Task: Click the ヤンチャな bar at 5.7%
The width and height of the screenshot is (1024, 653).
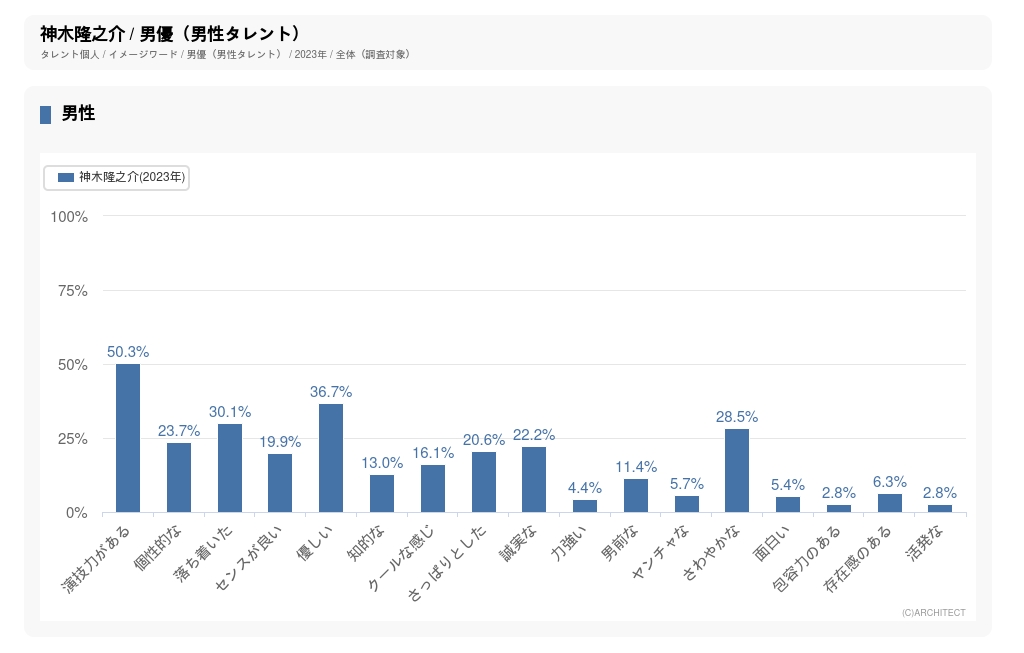Action: tap(687, 504)
